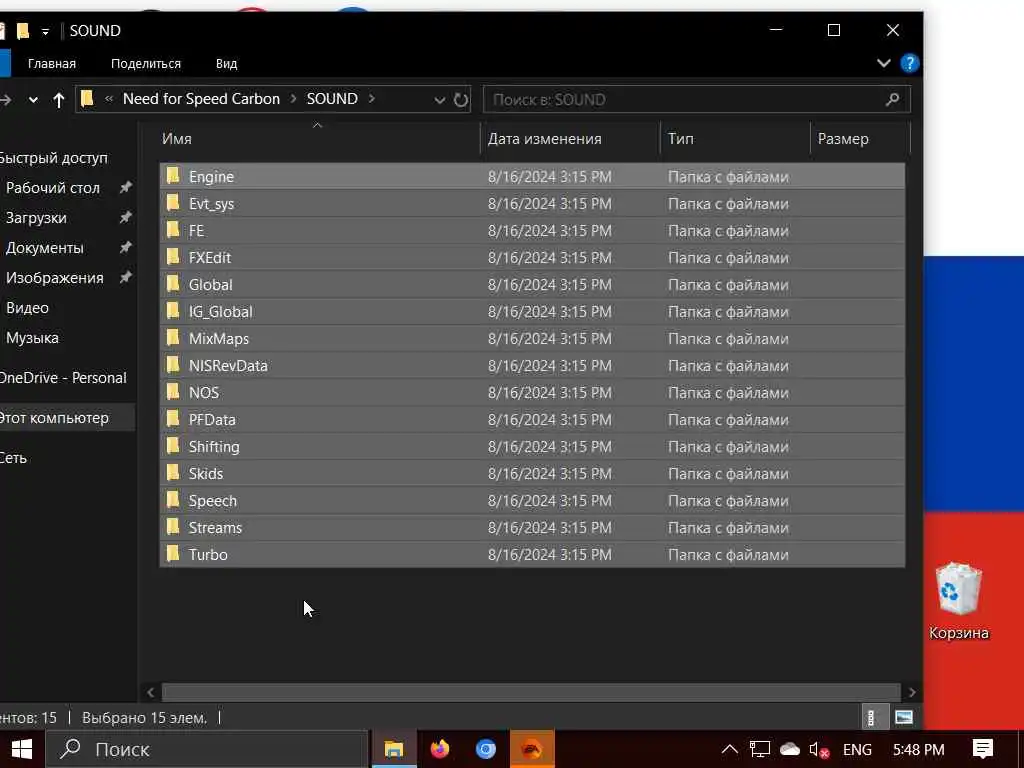Image resolution: width=1024 pixels, height=768 pixels.
Task: Select the IG_Global folder icon
Action: (173, 311)
